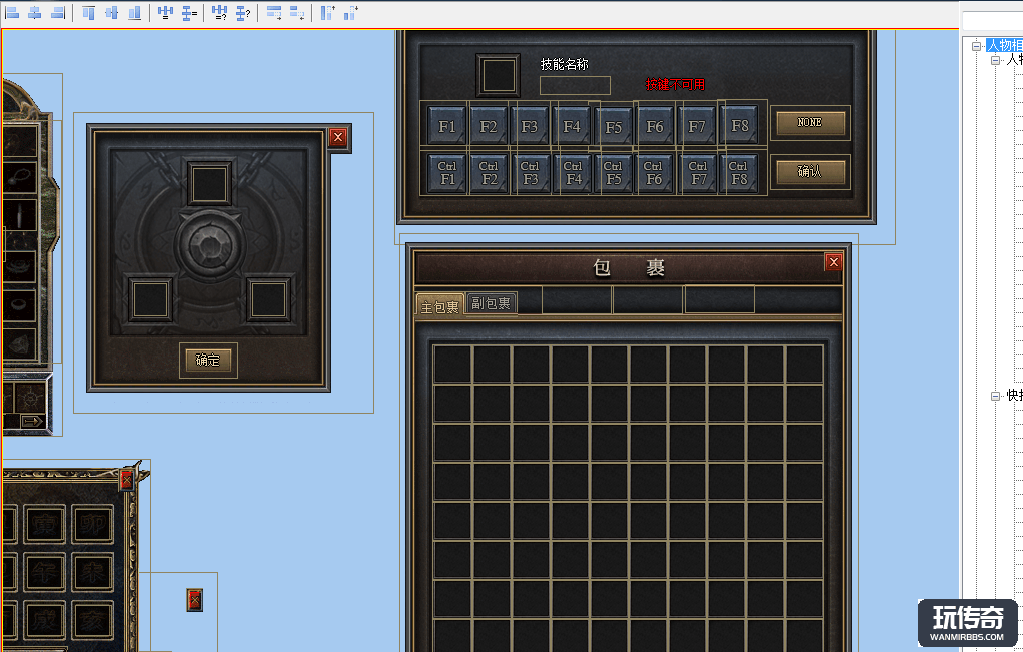Click the F6 hotkey button
This screenshot has width=1023, height=652.
(x=655, y=126)
